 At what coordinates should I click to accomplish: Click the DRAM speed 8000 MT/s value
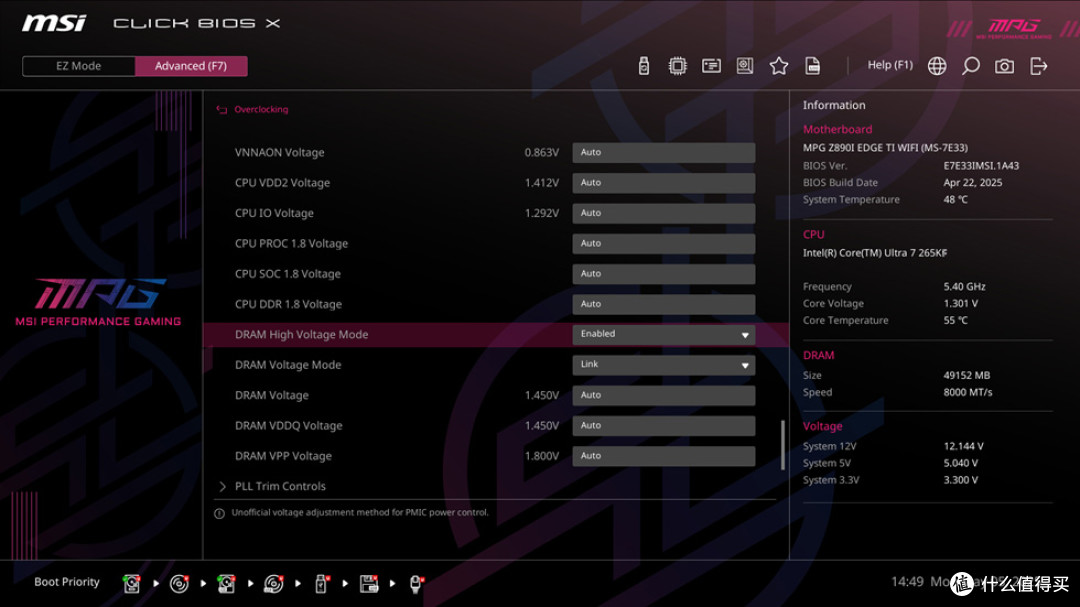(x=968, y=392)
